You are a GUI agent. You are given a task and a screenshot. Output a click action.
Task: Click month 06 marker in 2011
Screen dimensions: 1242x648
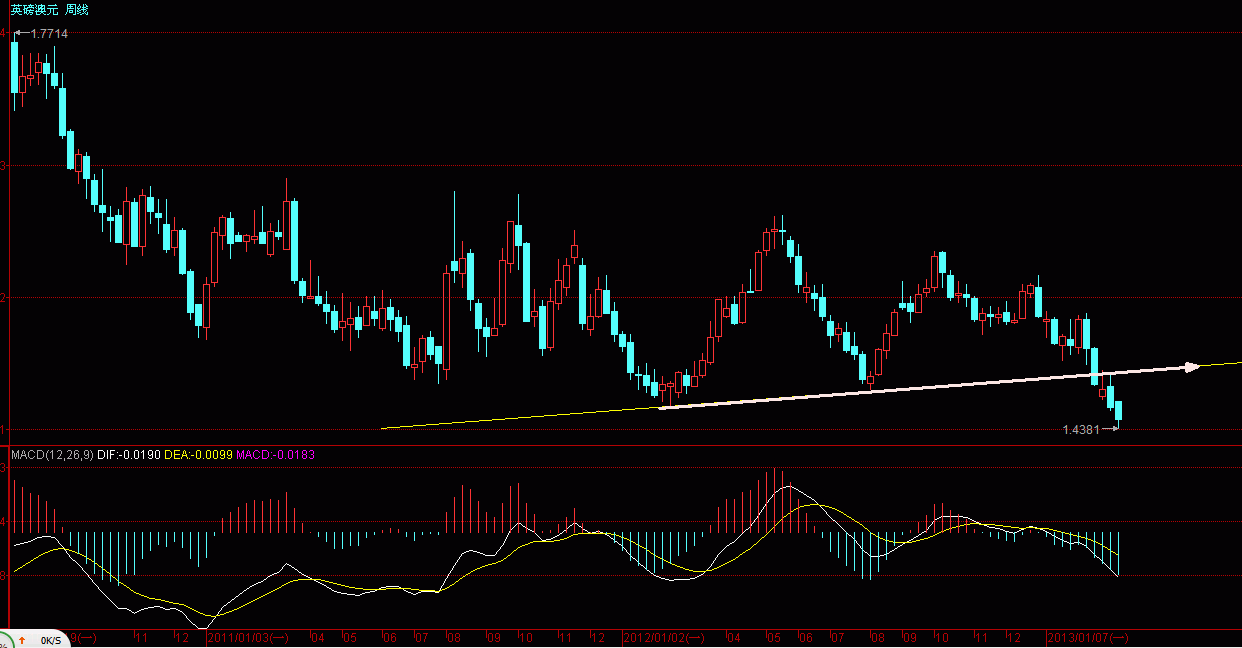pyautogui.click(x=390, y=637)
